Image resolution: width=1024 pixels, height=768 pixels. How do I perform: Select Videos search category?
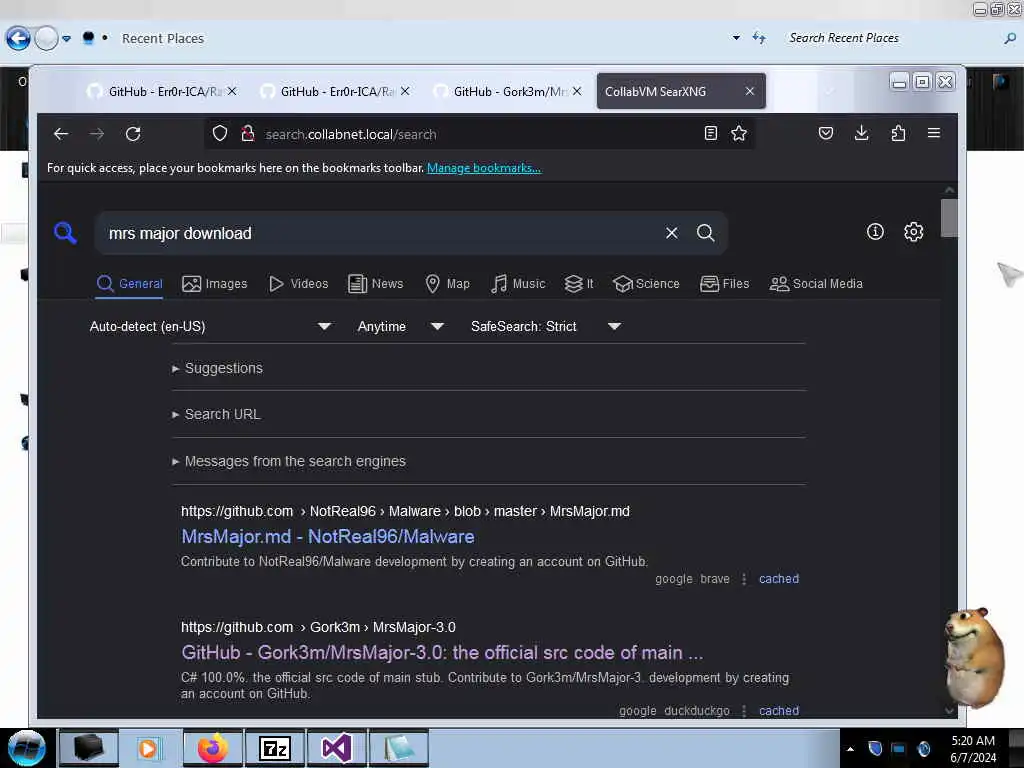coord(298,283)
